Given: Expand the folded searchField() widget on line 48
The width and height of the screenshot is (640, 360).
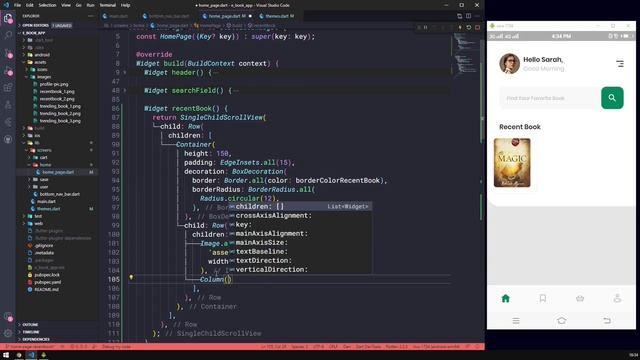Looking at the screenshot, I should (125, 91).
